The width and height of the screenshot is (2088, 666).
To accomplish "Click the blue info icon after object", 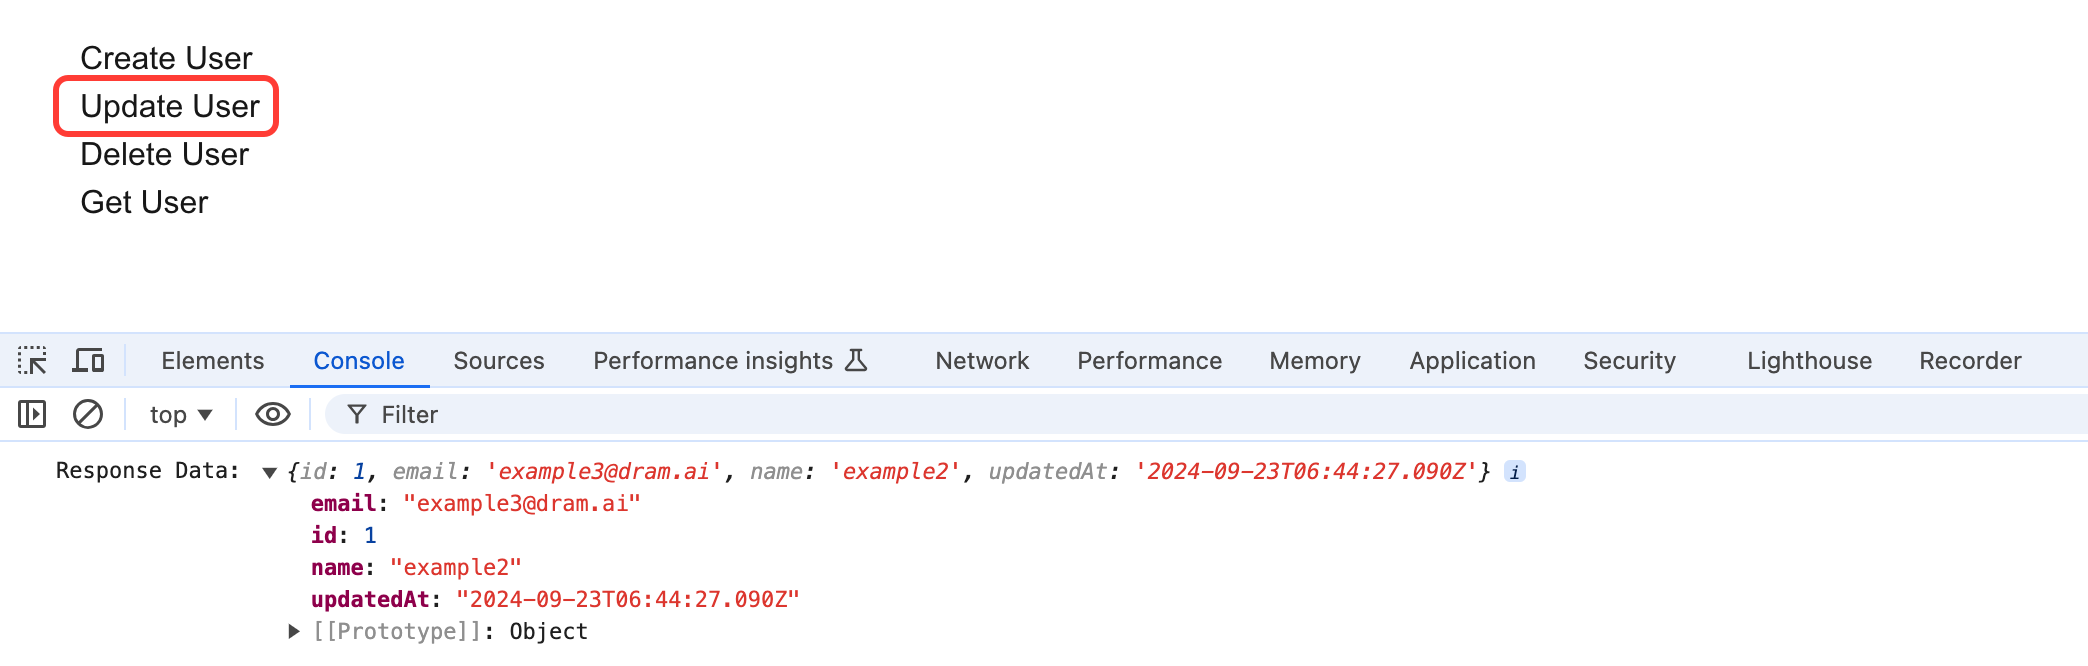I will point(1515,472).
